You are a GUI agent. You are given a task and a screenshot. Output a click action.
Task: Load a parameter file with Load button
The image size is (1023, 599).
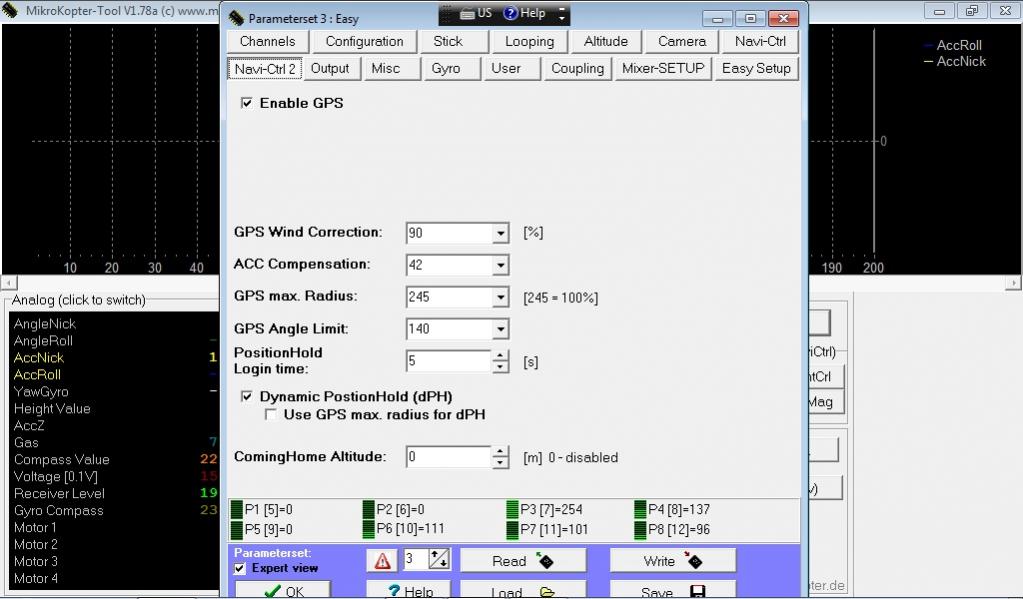(x=522, y=591)
